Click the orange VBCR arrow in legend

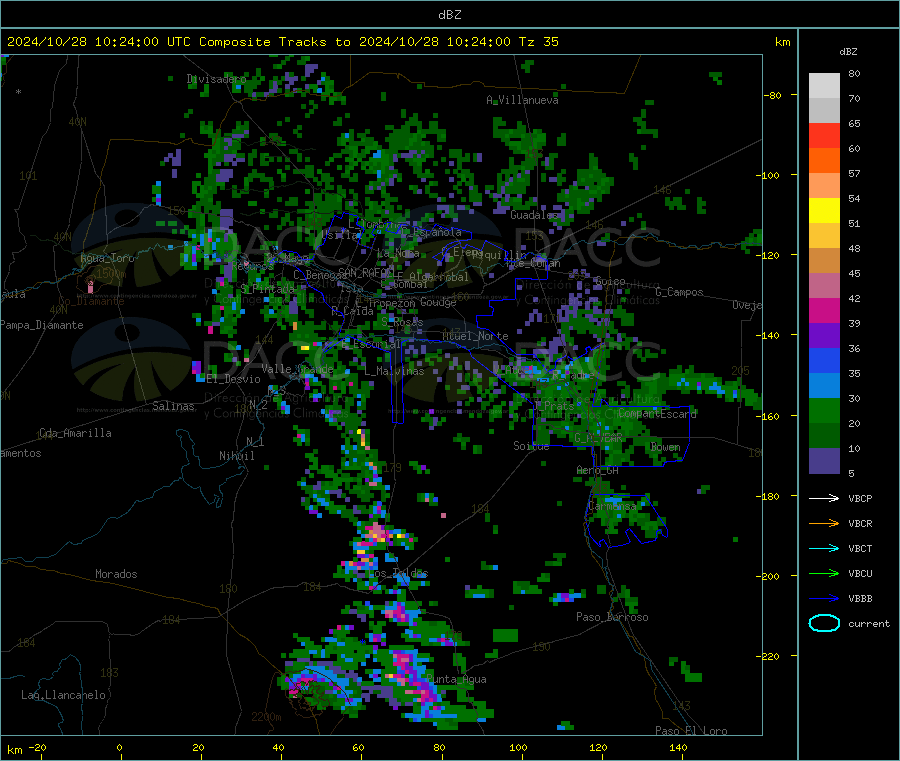(824, 523)
